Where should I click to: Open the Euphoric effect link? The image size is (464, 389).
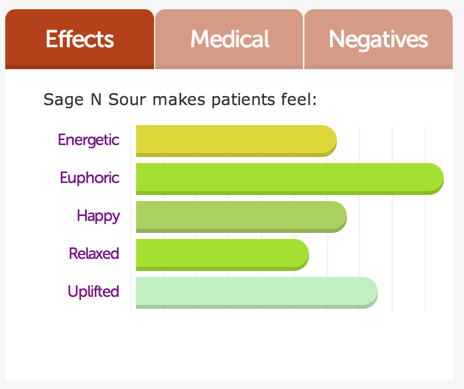coord(89,178)
